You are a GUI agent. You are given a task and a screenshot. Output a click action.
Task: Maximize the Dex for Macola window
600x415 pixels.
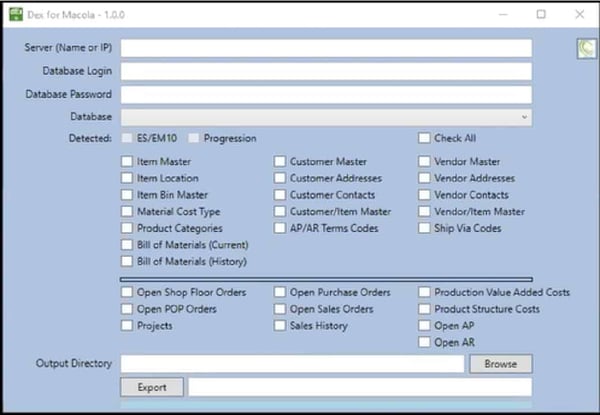(541, 15)
